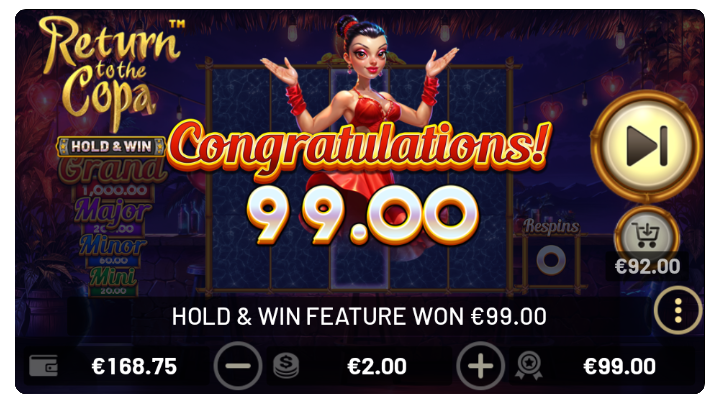Click the Return to the Copa logo
This screenshot has width=720, height=408.
(109, 69)
